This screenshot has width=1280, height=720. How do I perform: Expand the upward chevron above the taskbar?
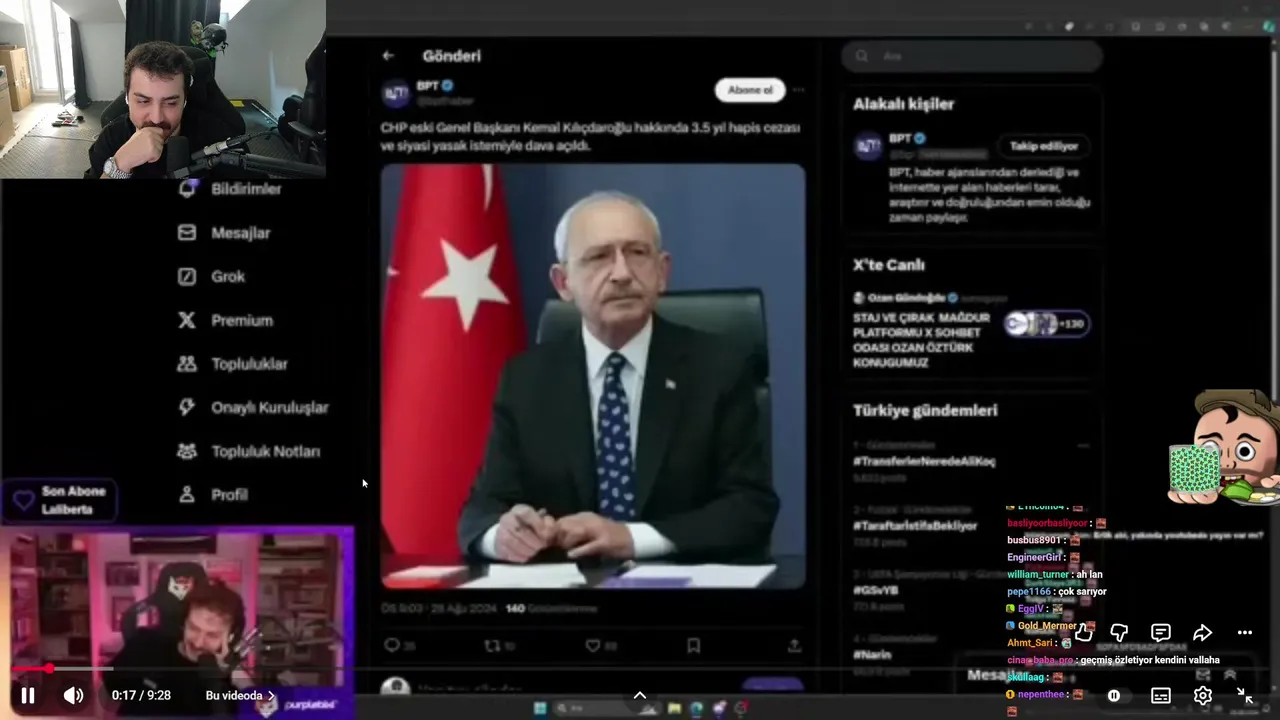point(640,695)
